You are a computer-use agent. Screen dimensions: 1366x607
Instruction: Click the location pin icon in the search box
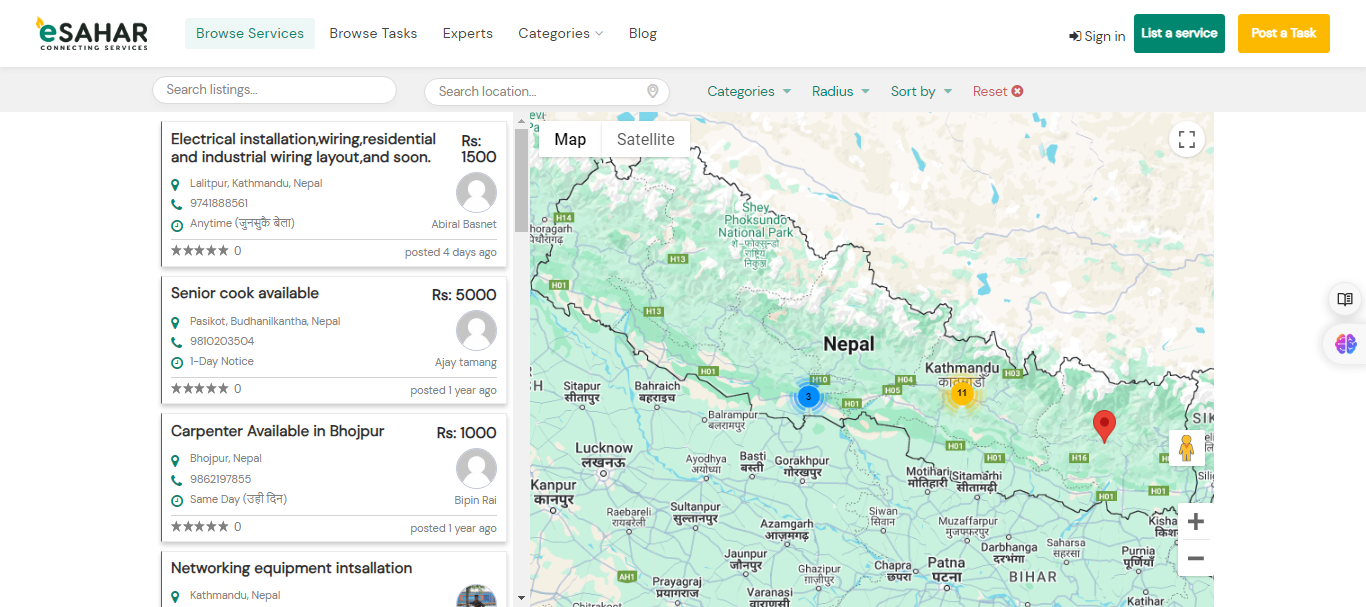(x=653, y=91)
